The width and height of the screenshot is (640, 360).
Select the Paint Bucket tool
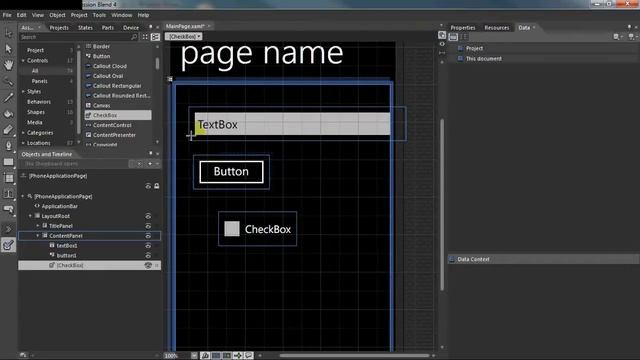[x=8, y=114]
